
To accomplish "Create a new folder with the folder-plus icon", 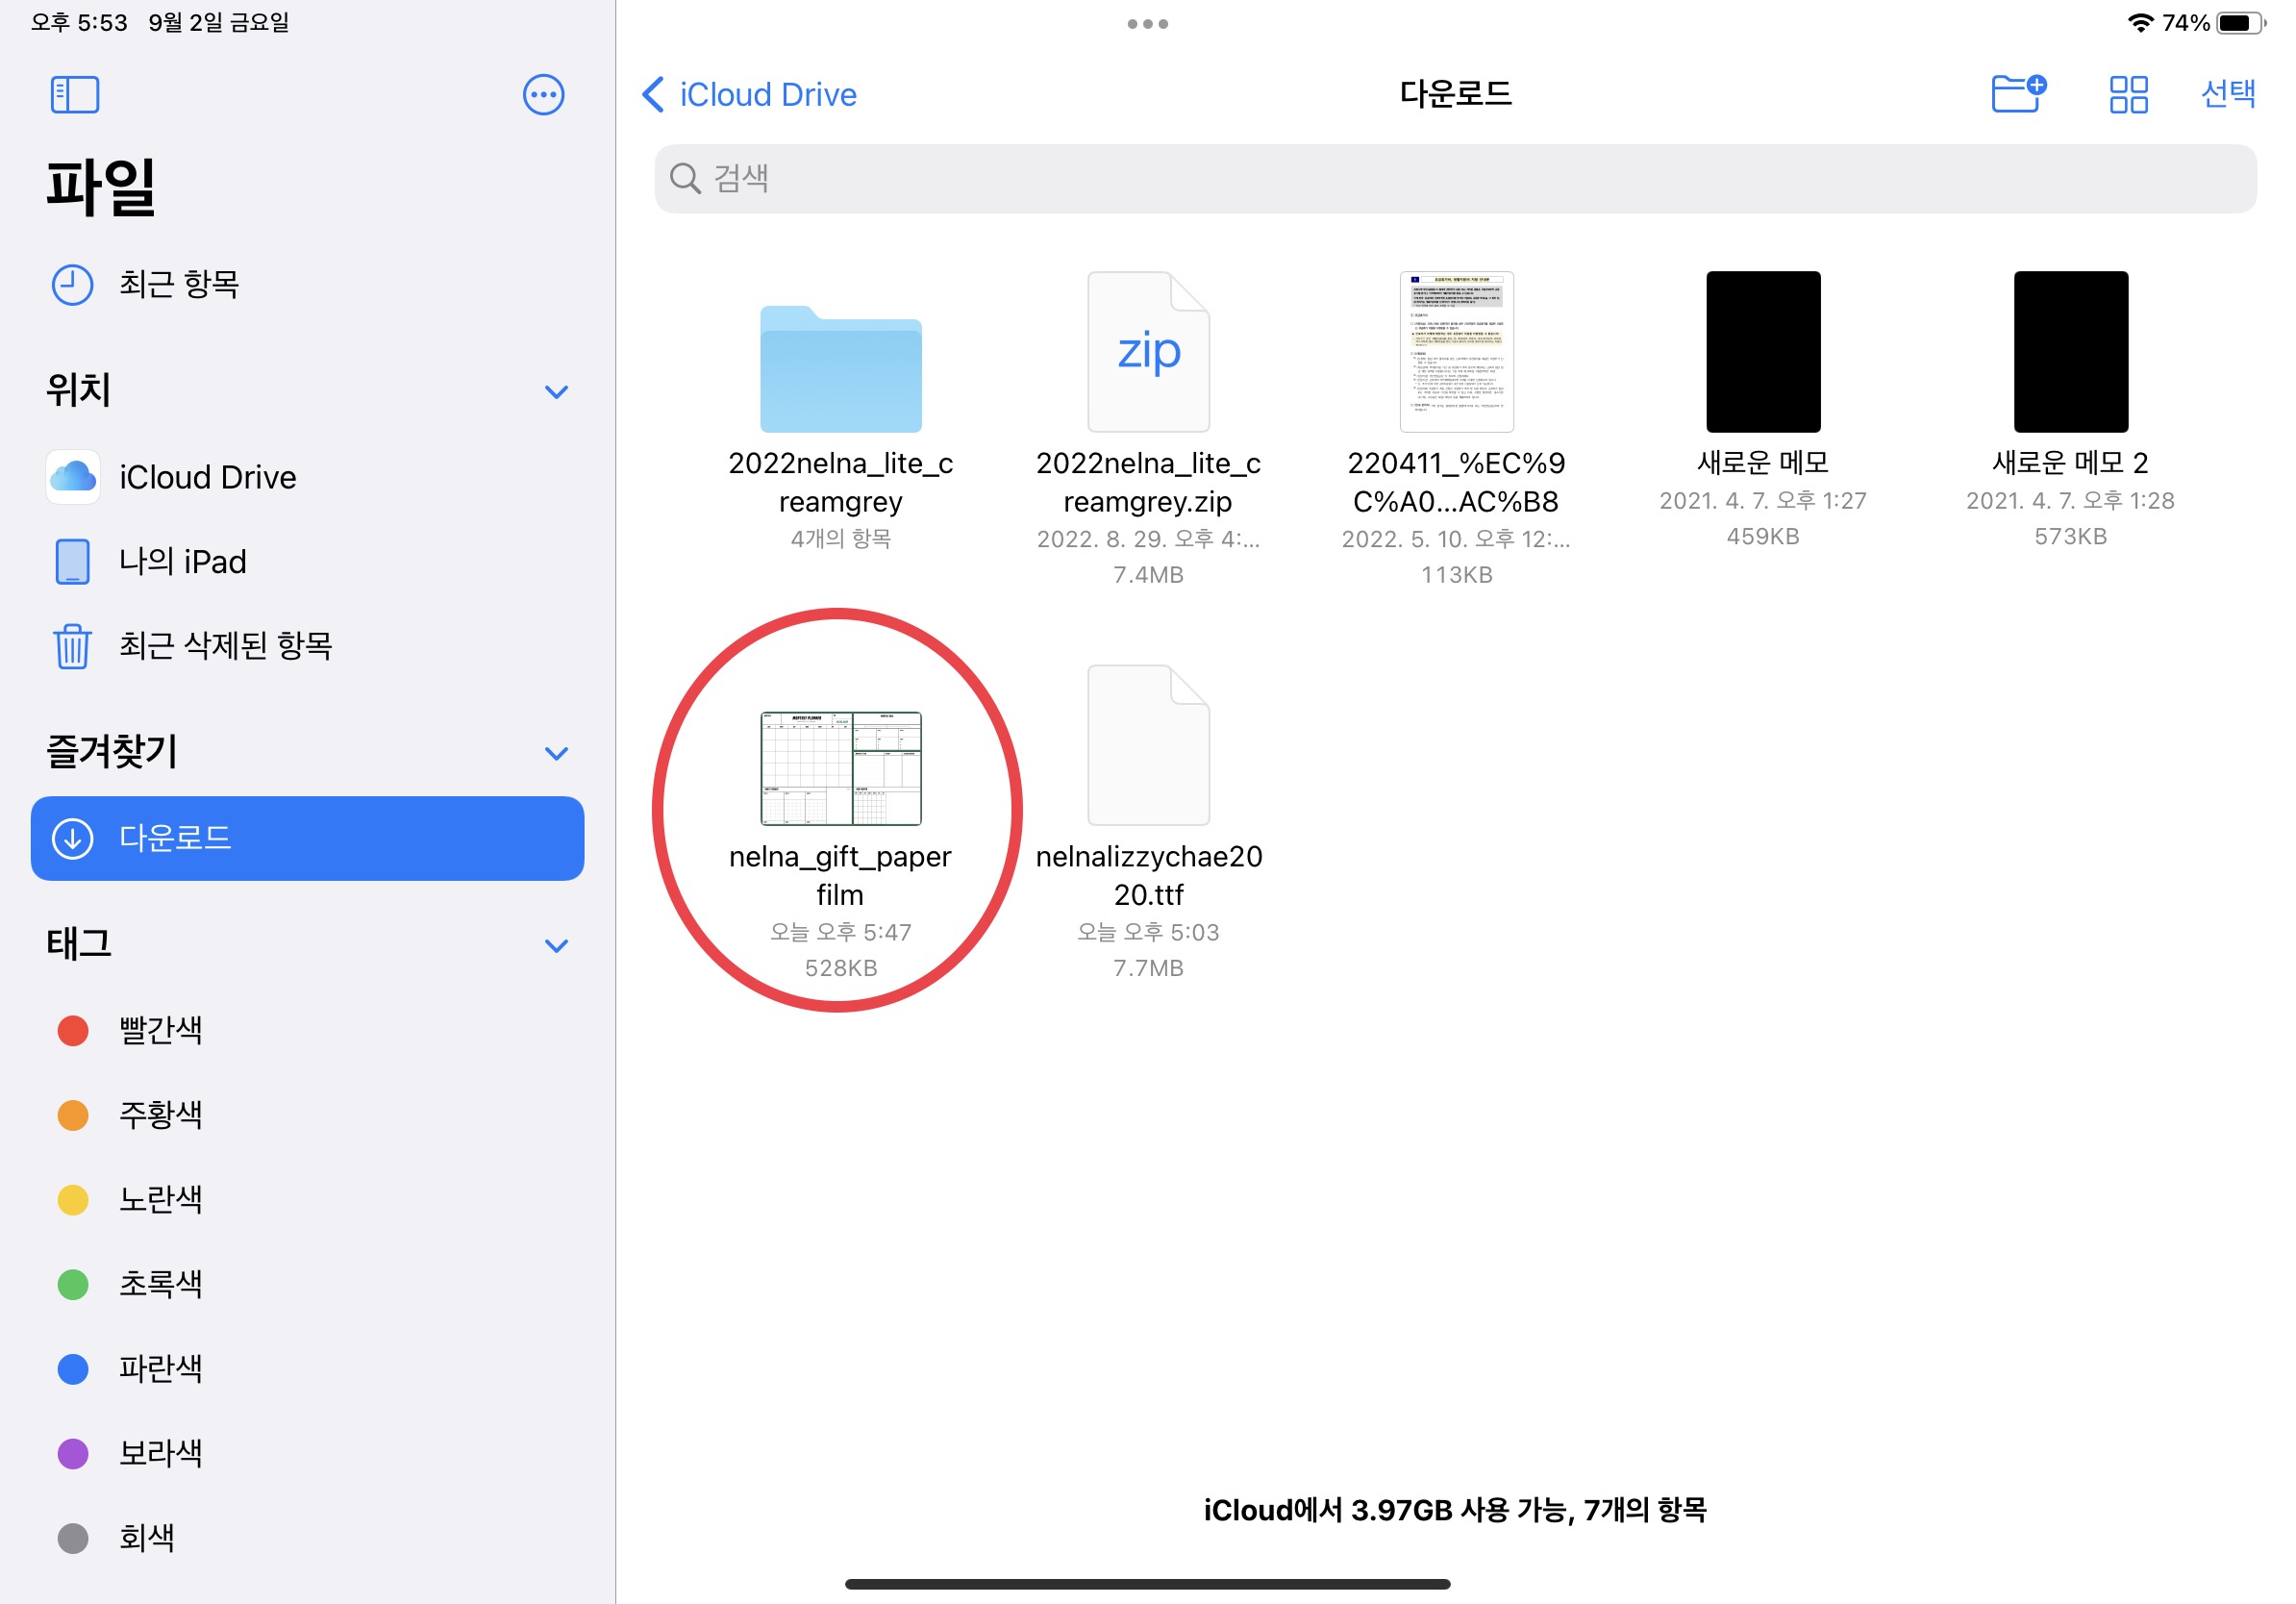I will 2017,94.
